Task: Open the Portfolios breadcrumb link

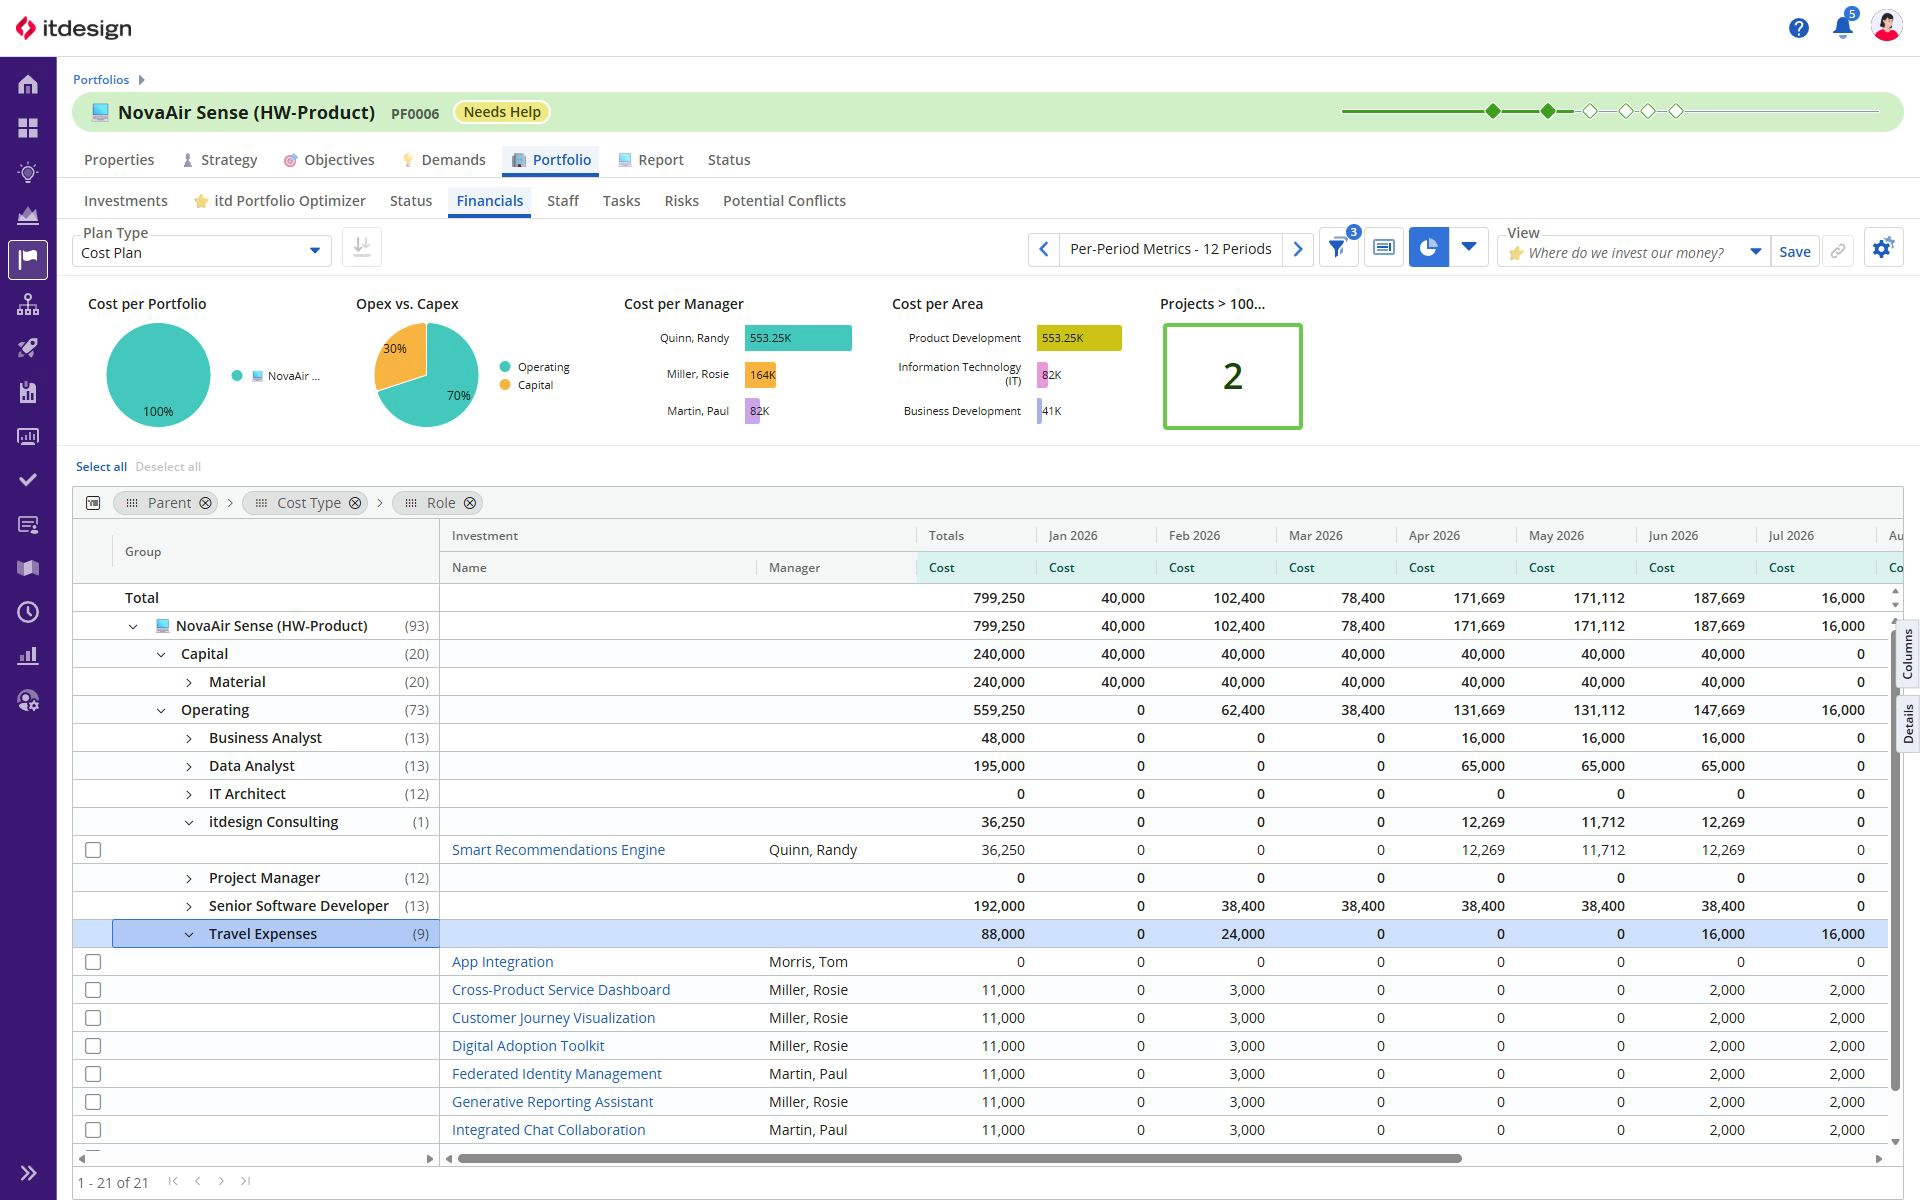Action: [x=101, y=80]
